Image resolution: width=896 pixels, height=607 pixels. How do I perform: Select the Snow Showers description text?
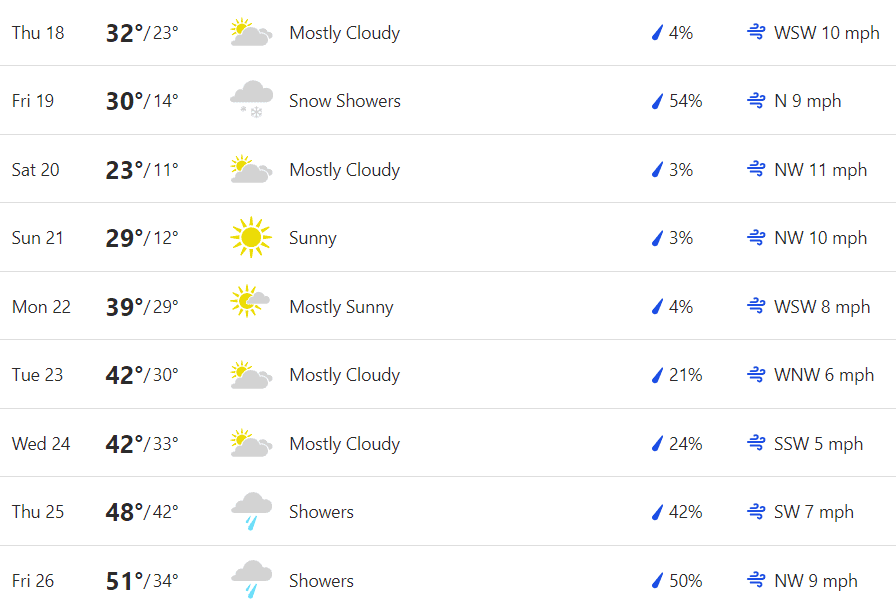pos(345,101)
